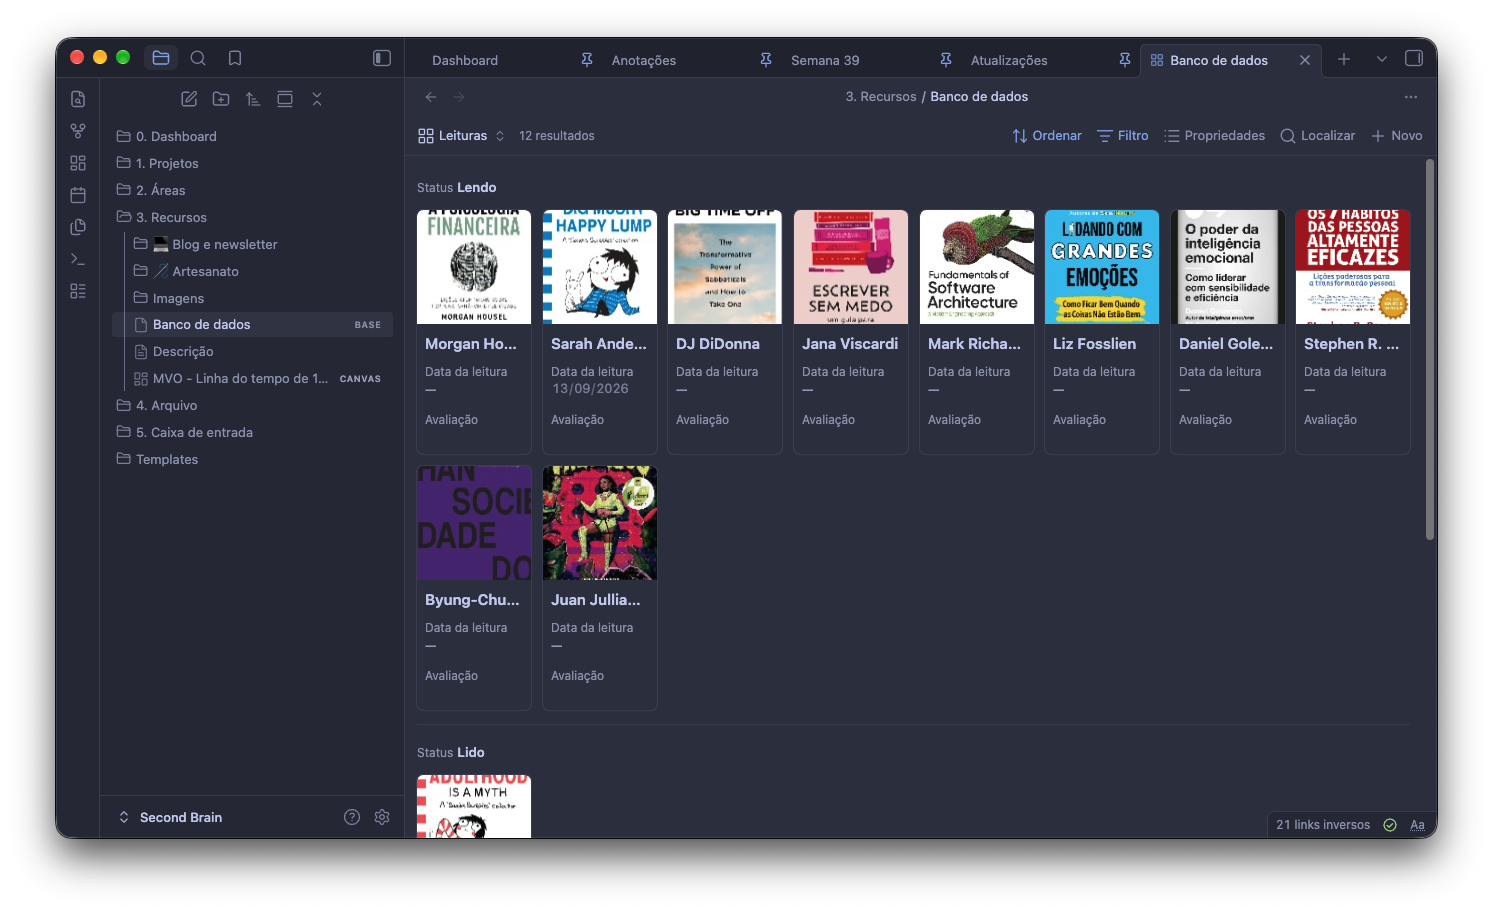
Task: Open the Filtro filter button
Action: coord(1123,136)
